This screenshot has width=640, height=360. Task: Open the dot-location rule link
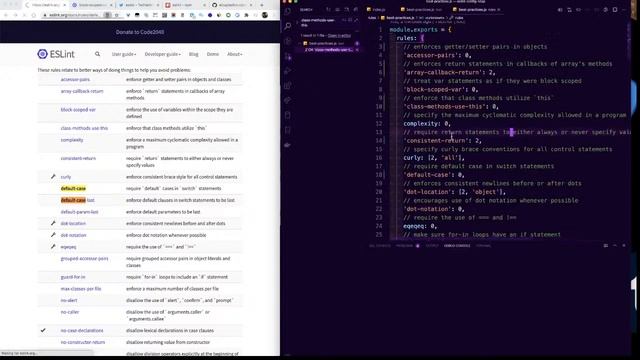73,224
